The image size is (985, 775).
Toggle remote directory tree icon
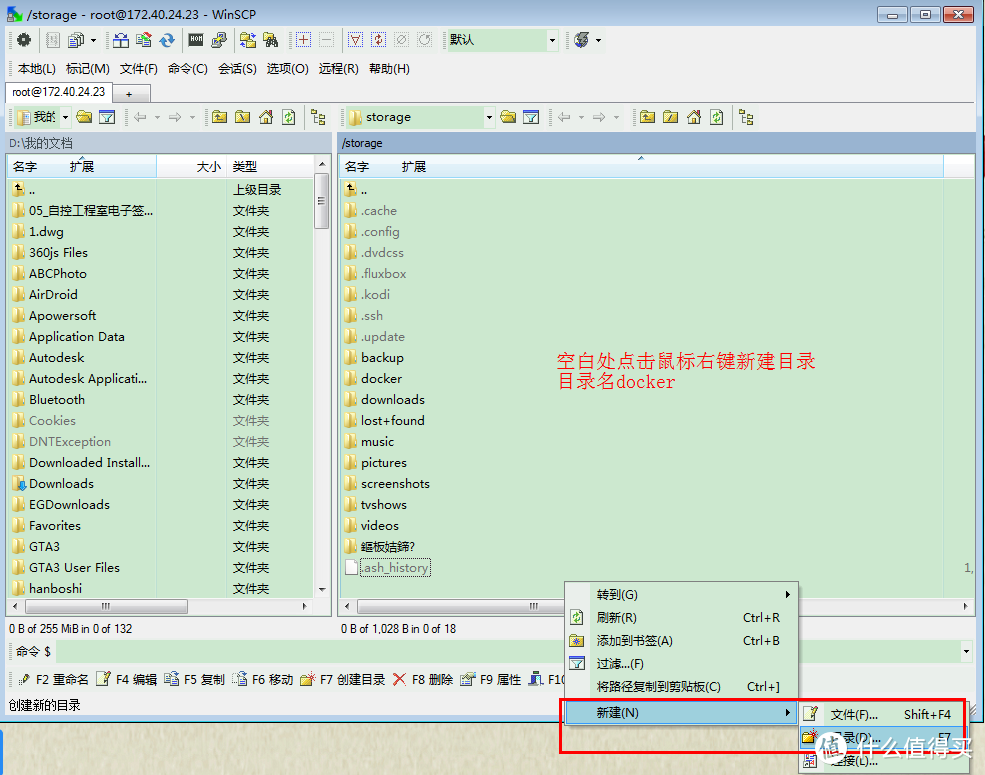(x=746, y=117)
